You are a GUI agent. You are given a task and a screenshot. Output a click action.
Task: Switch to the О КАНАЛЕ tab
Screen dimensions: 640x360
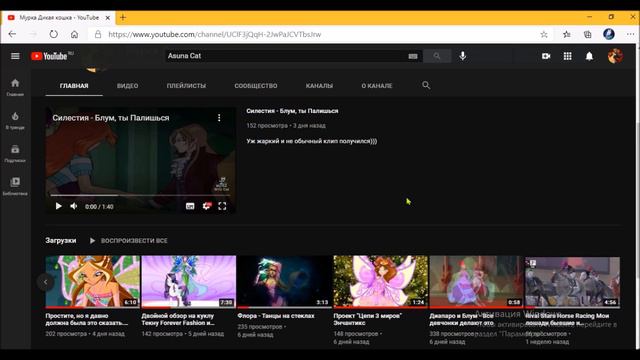377,86
